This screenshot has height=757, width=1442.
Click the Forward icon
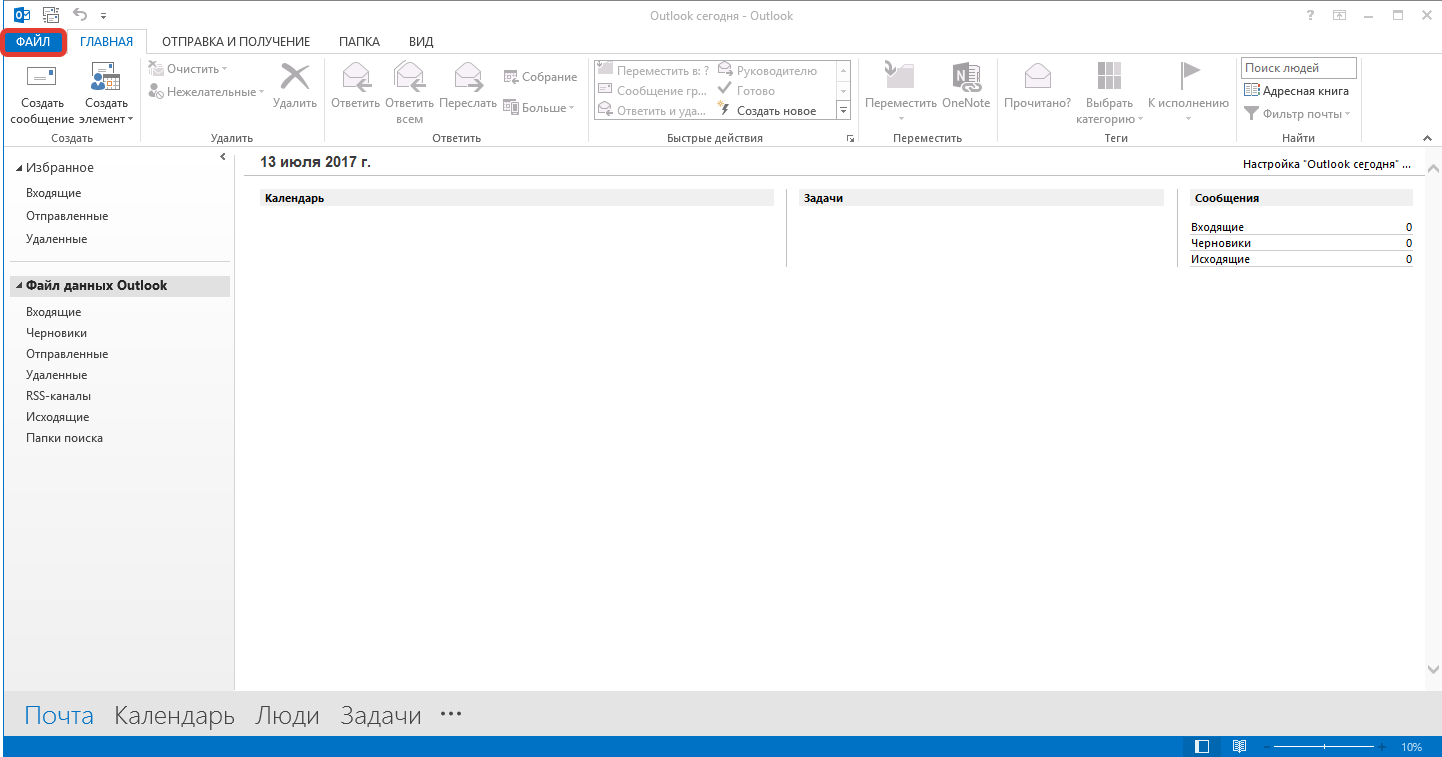click(x=468, y=77)
